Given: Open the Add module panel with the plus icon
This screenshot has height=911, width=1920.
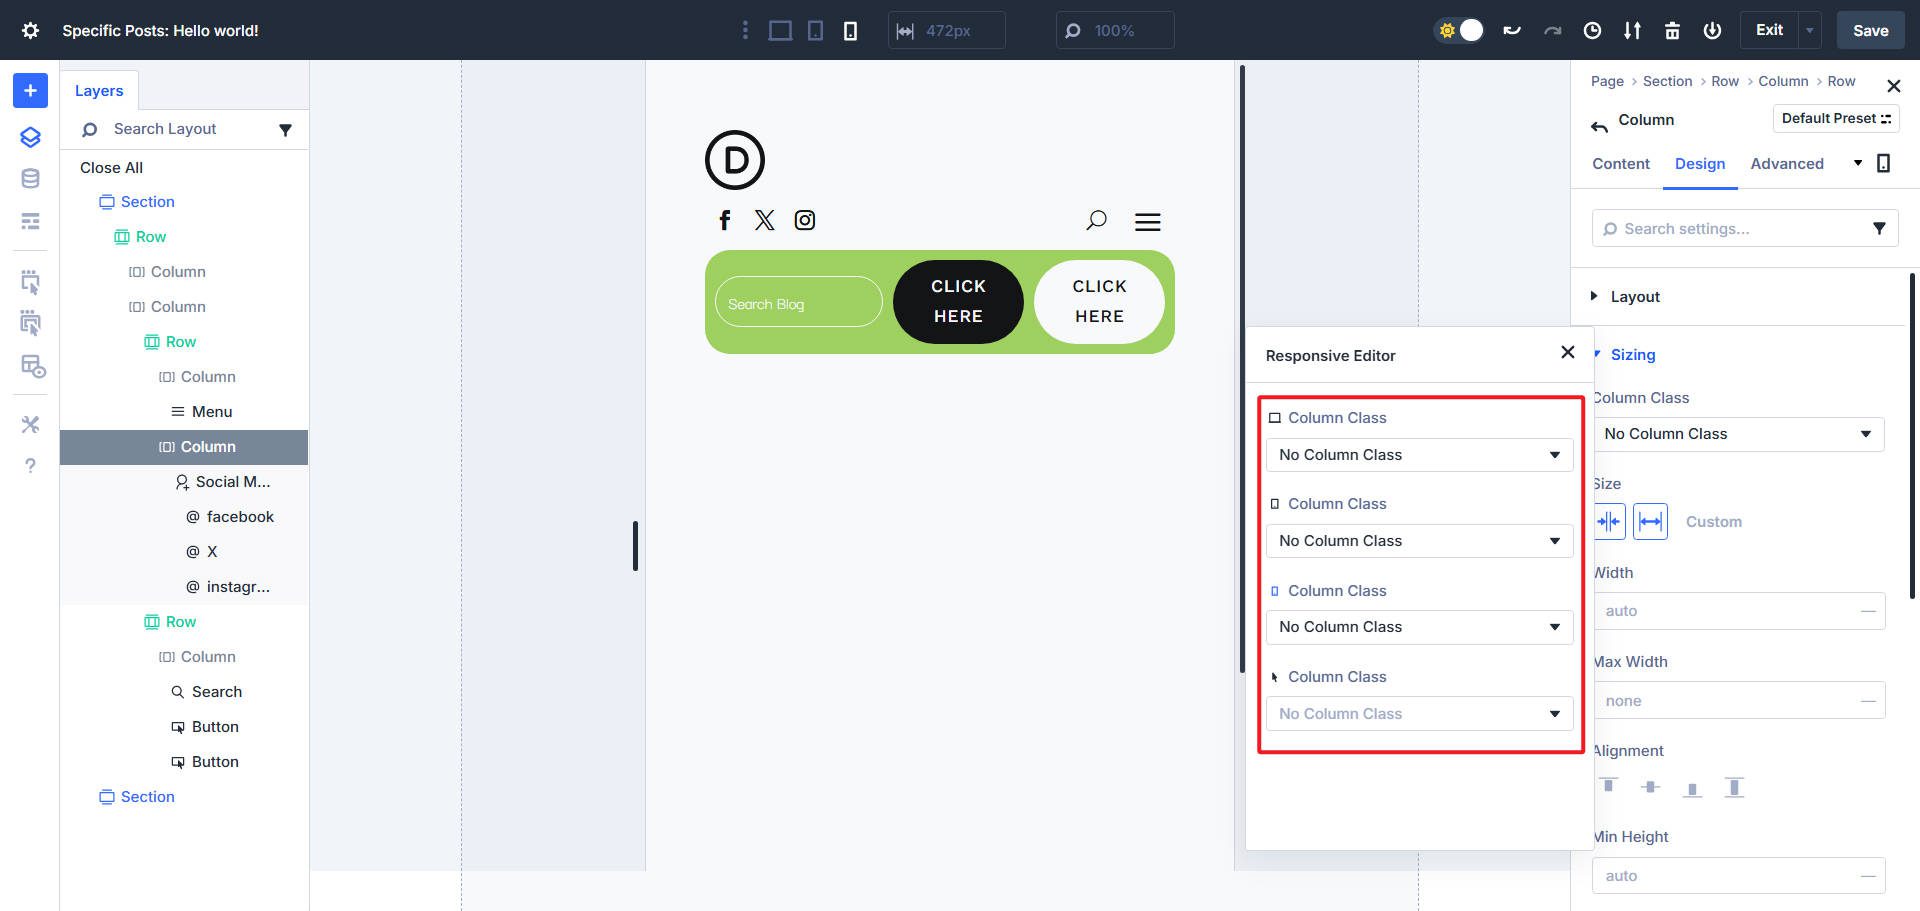Looking at the screenshot, I should 29,90.
